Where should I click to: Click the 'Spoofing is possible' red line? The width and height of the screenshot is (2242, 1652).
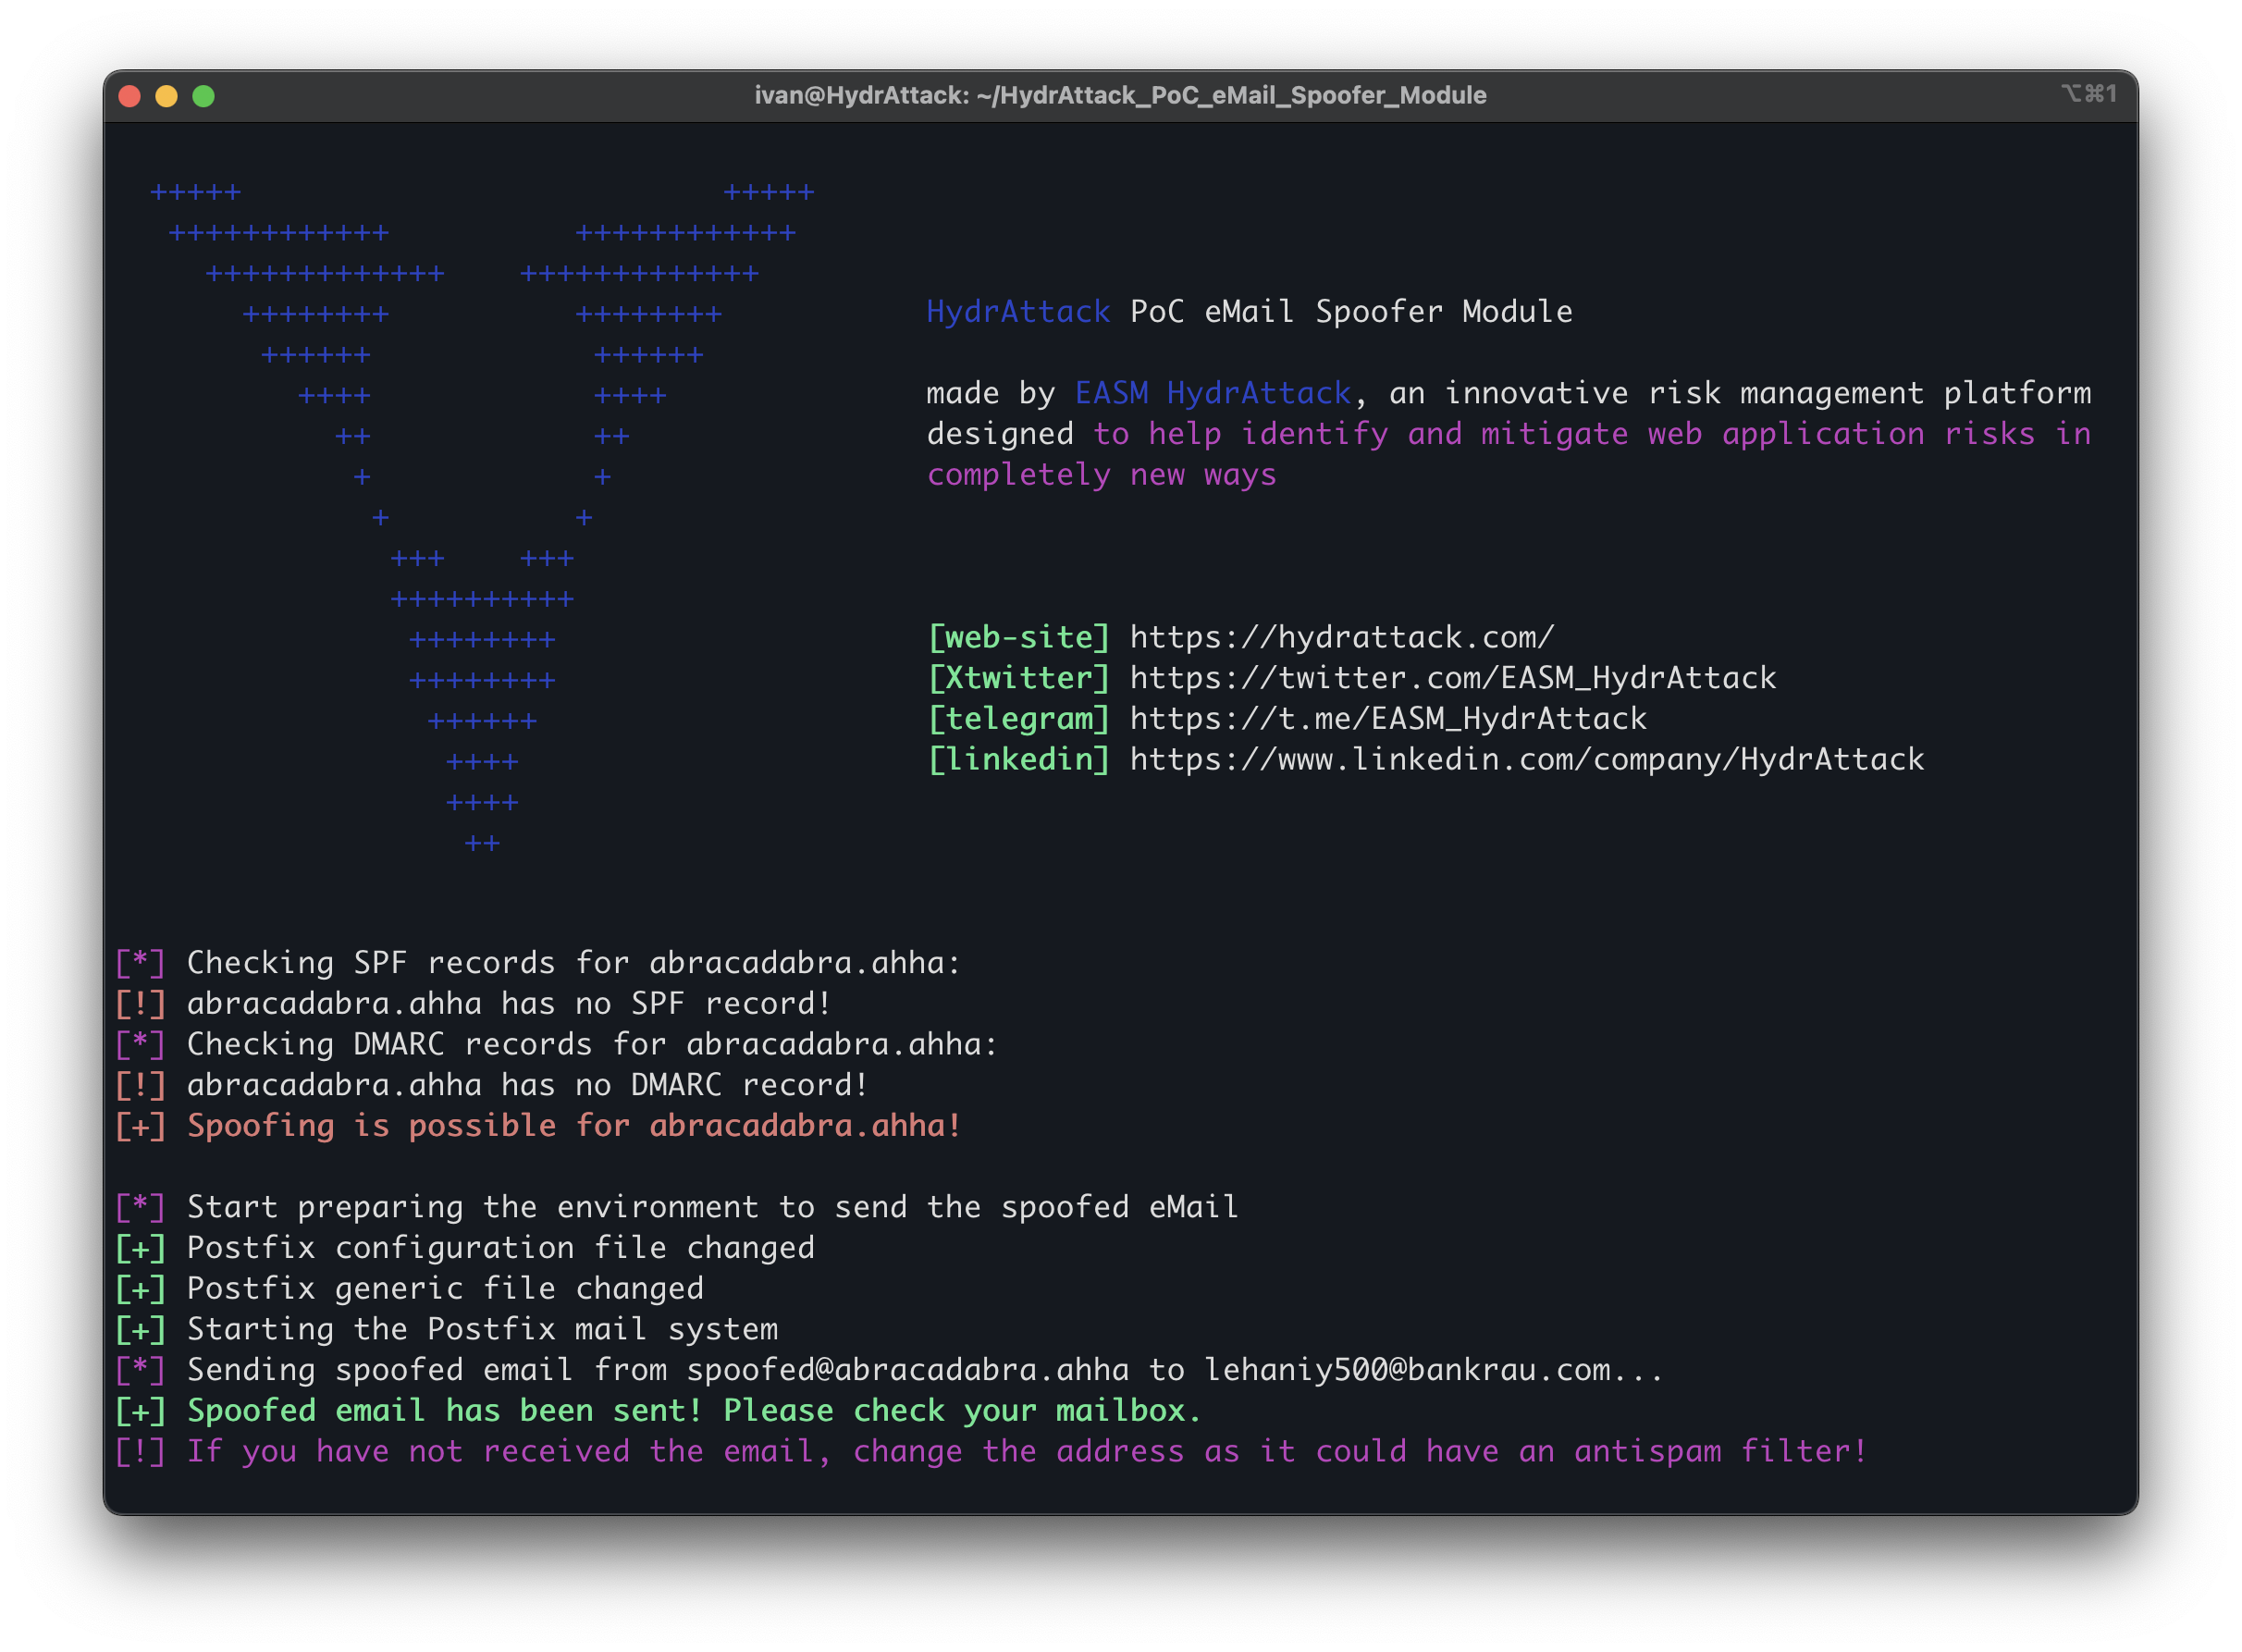[574, 1126]
